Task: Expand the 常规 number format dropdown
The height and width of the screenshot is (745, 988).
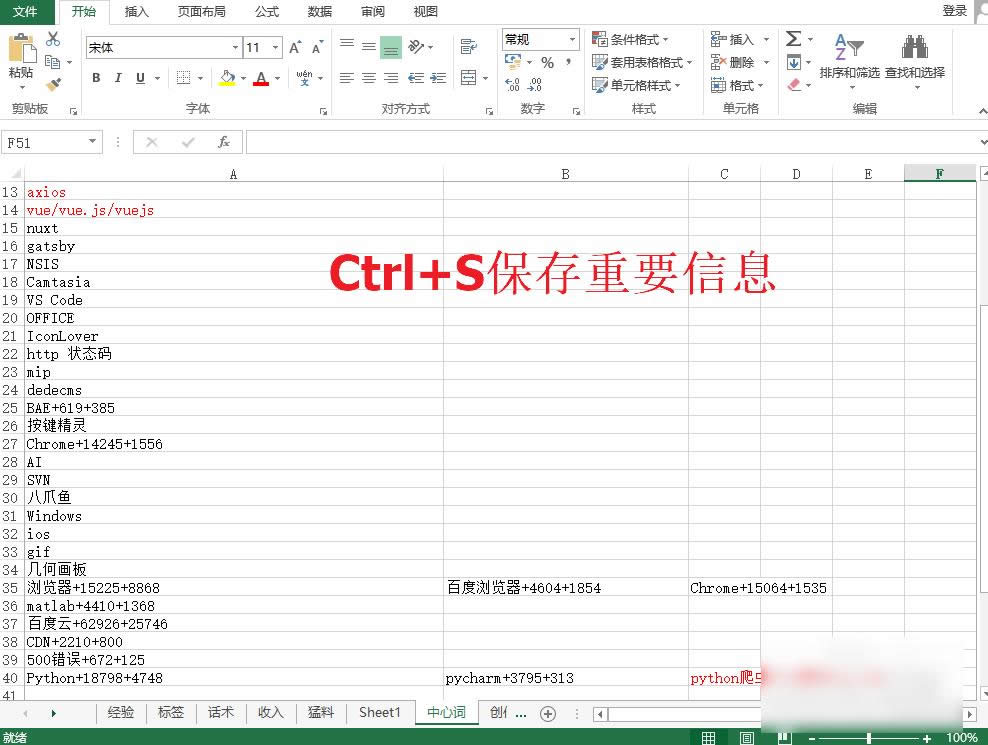Action: coord(573,39)
